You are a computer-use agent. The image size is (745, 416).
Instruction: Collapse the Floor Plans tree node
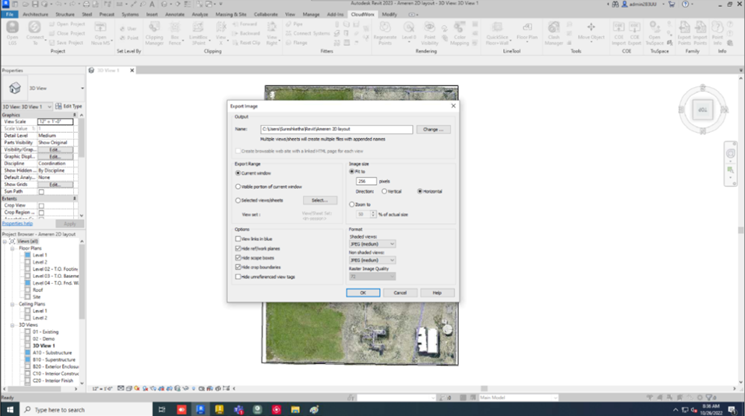[x=12, y=248]
